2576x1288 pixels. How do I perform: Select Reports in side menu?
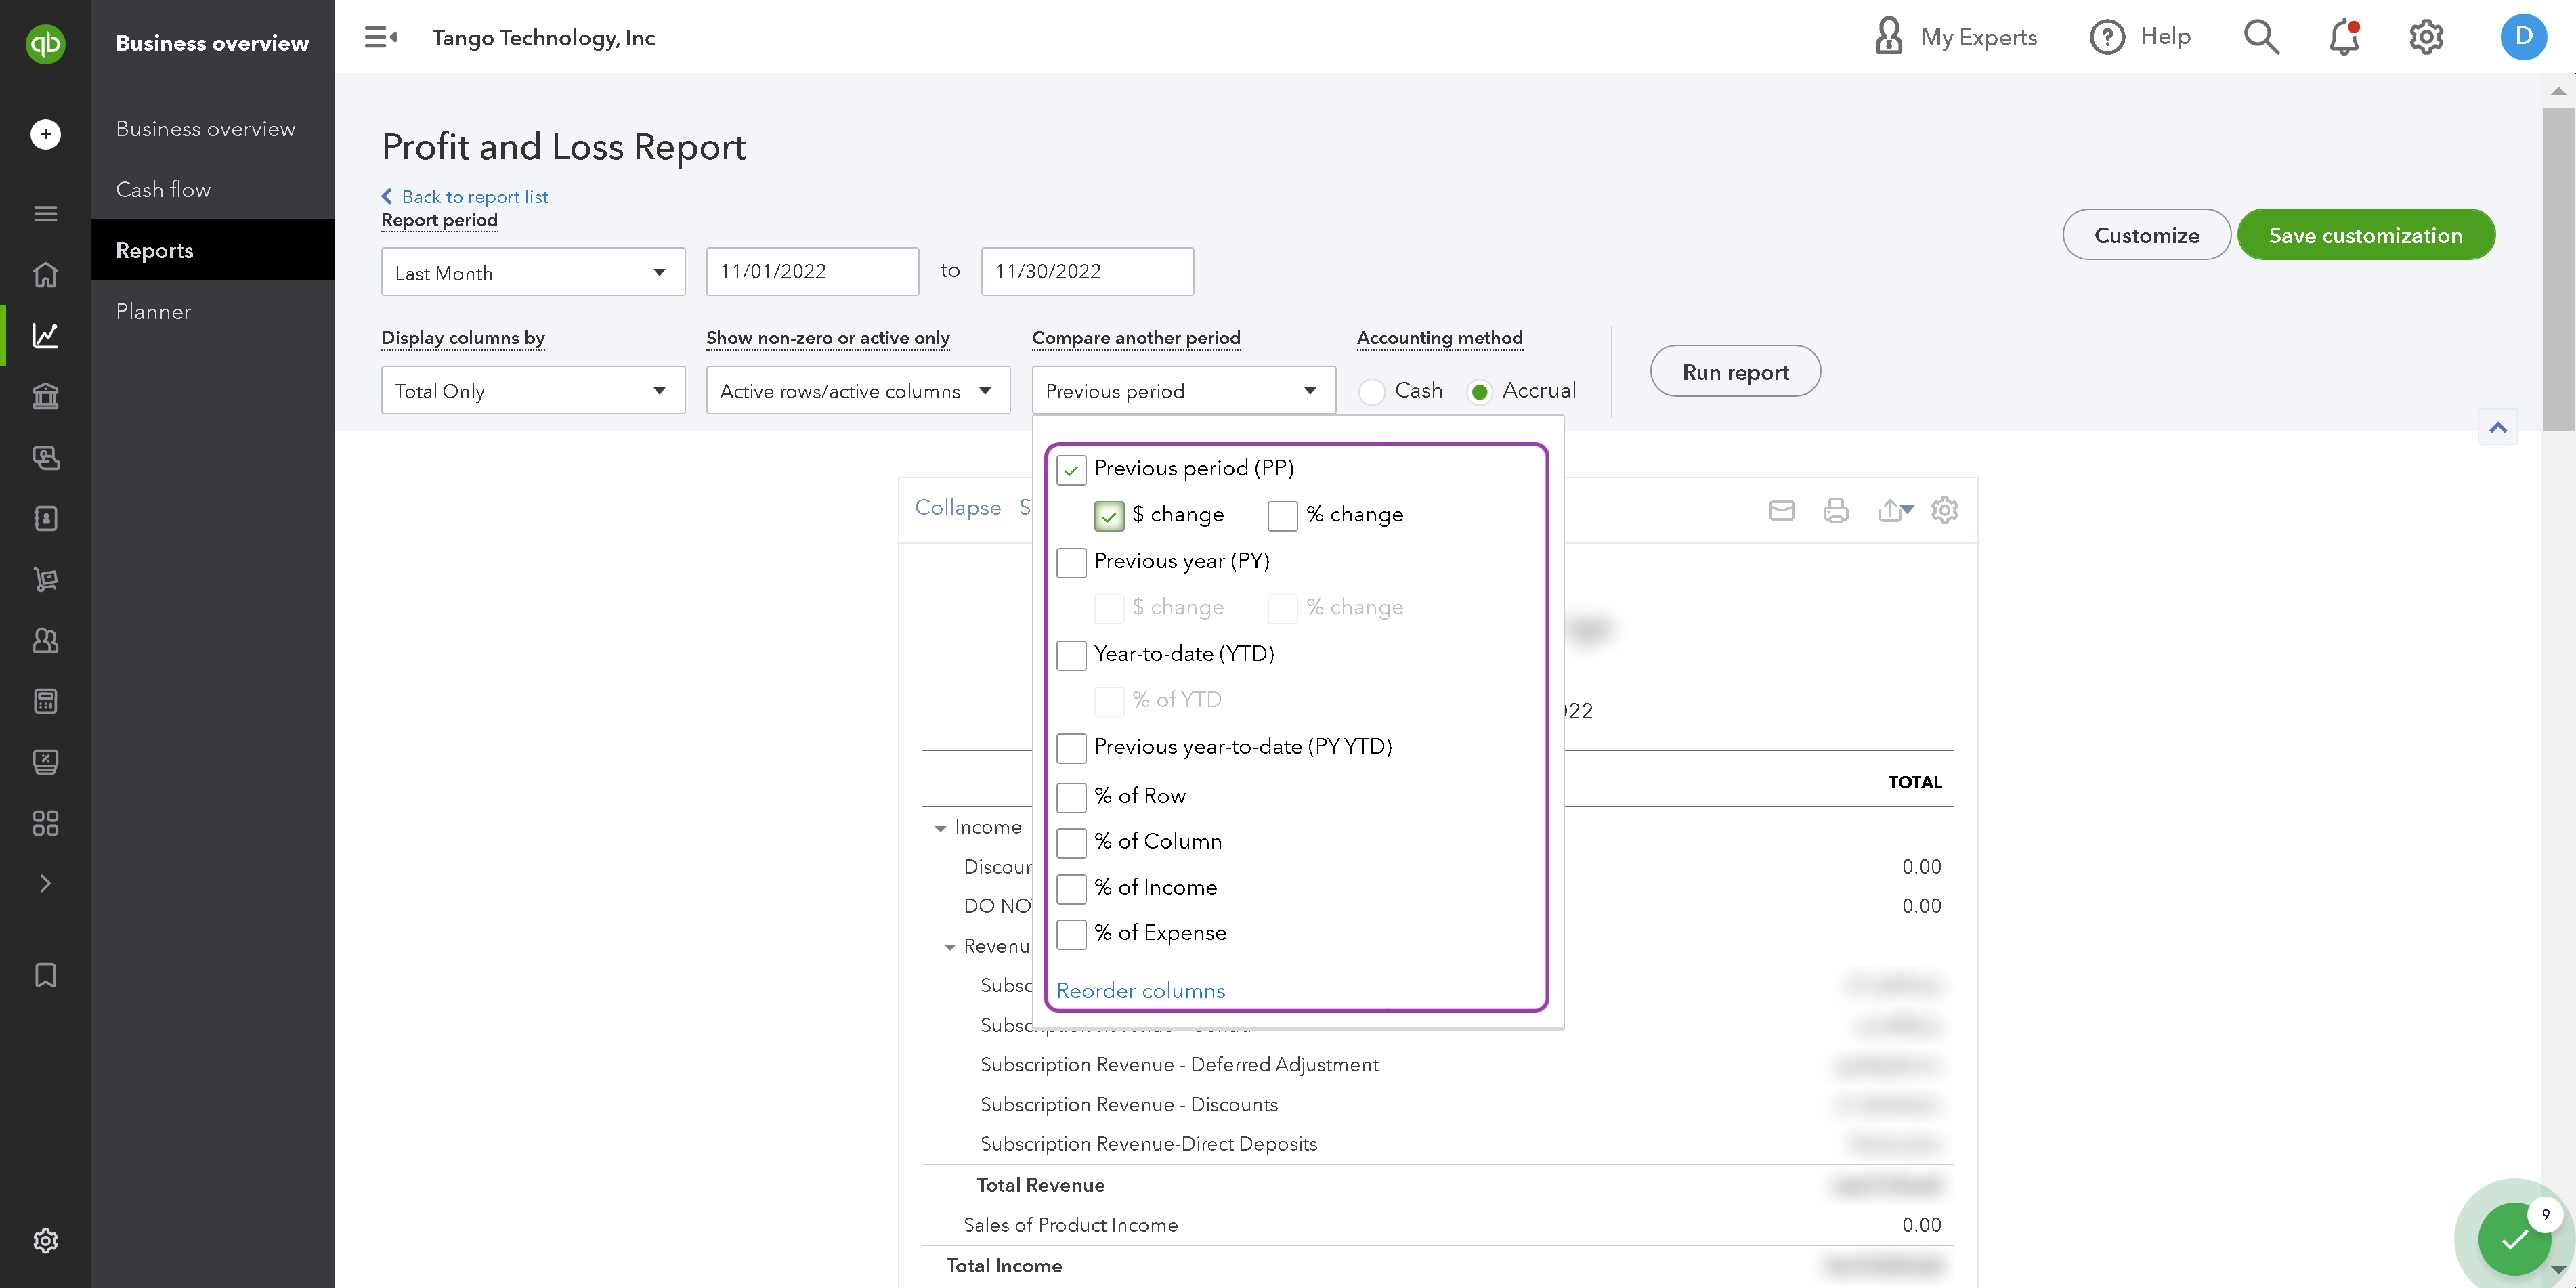tap(213, 250)
